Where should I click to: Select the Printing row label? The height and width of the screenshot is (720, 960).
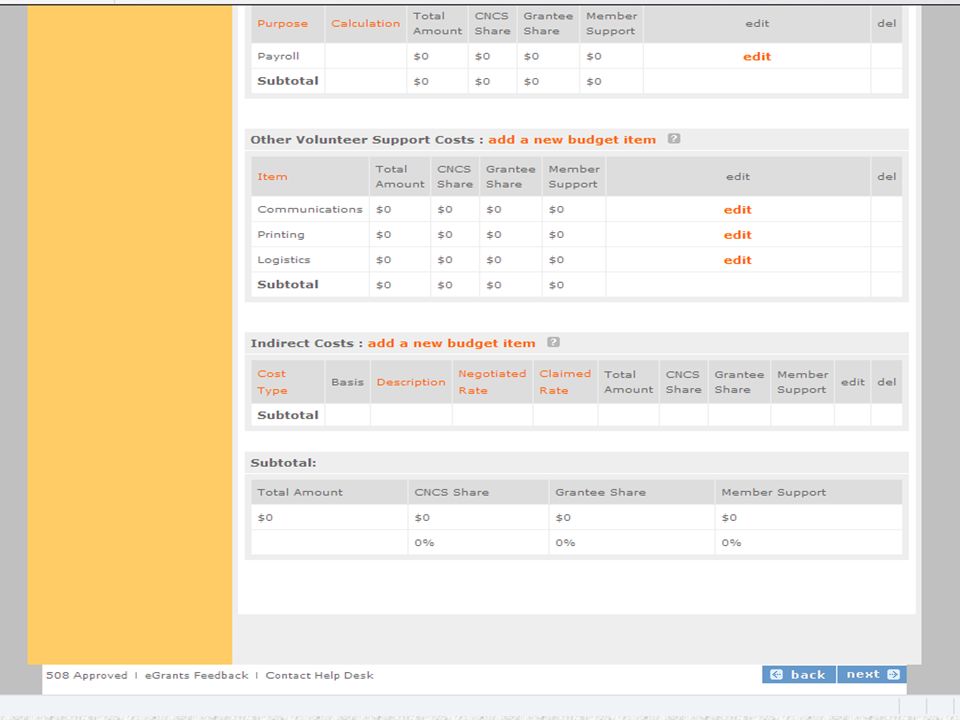pos(280,234)
